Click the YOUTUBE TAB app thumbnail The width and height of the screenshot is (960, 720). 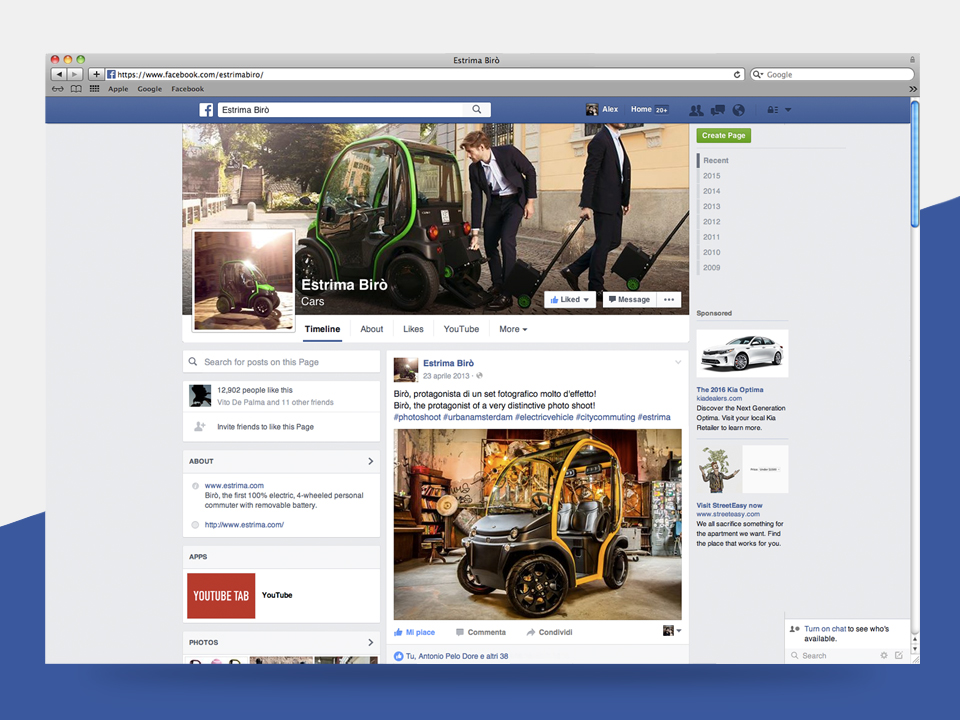221,596
